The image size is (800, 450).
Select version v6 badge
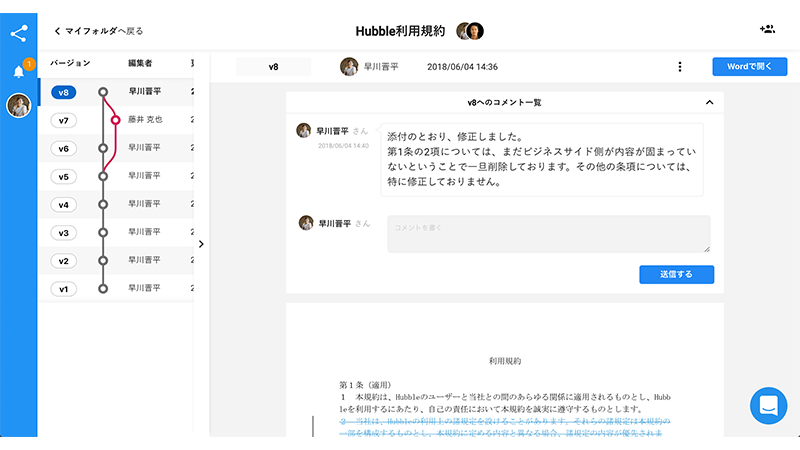coord(64,148)
